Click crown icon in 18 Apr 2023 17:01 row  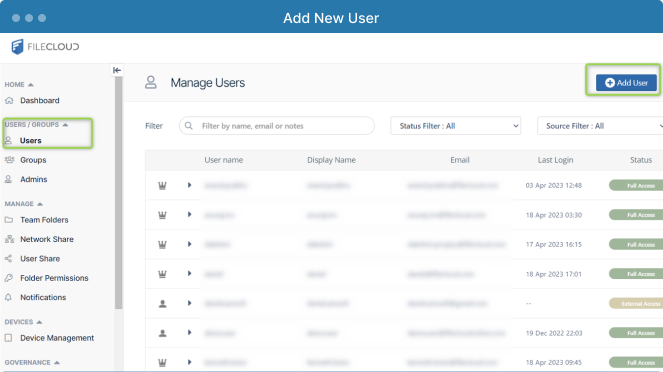[162, 274]
